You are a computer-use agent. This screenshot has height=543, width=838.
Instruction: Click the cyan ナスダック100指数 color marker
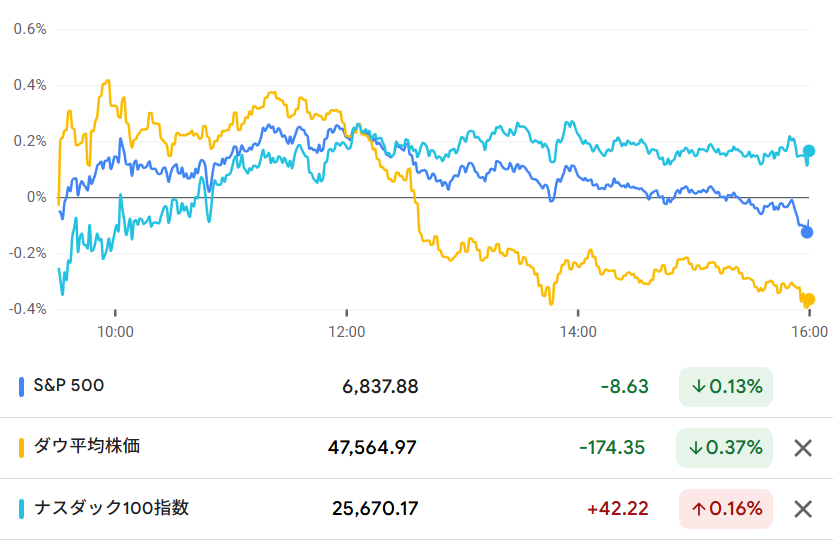tap(22, 509)
